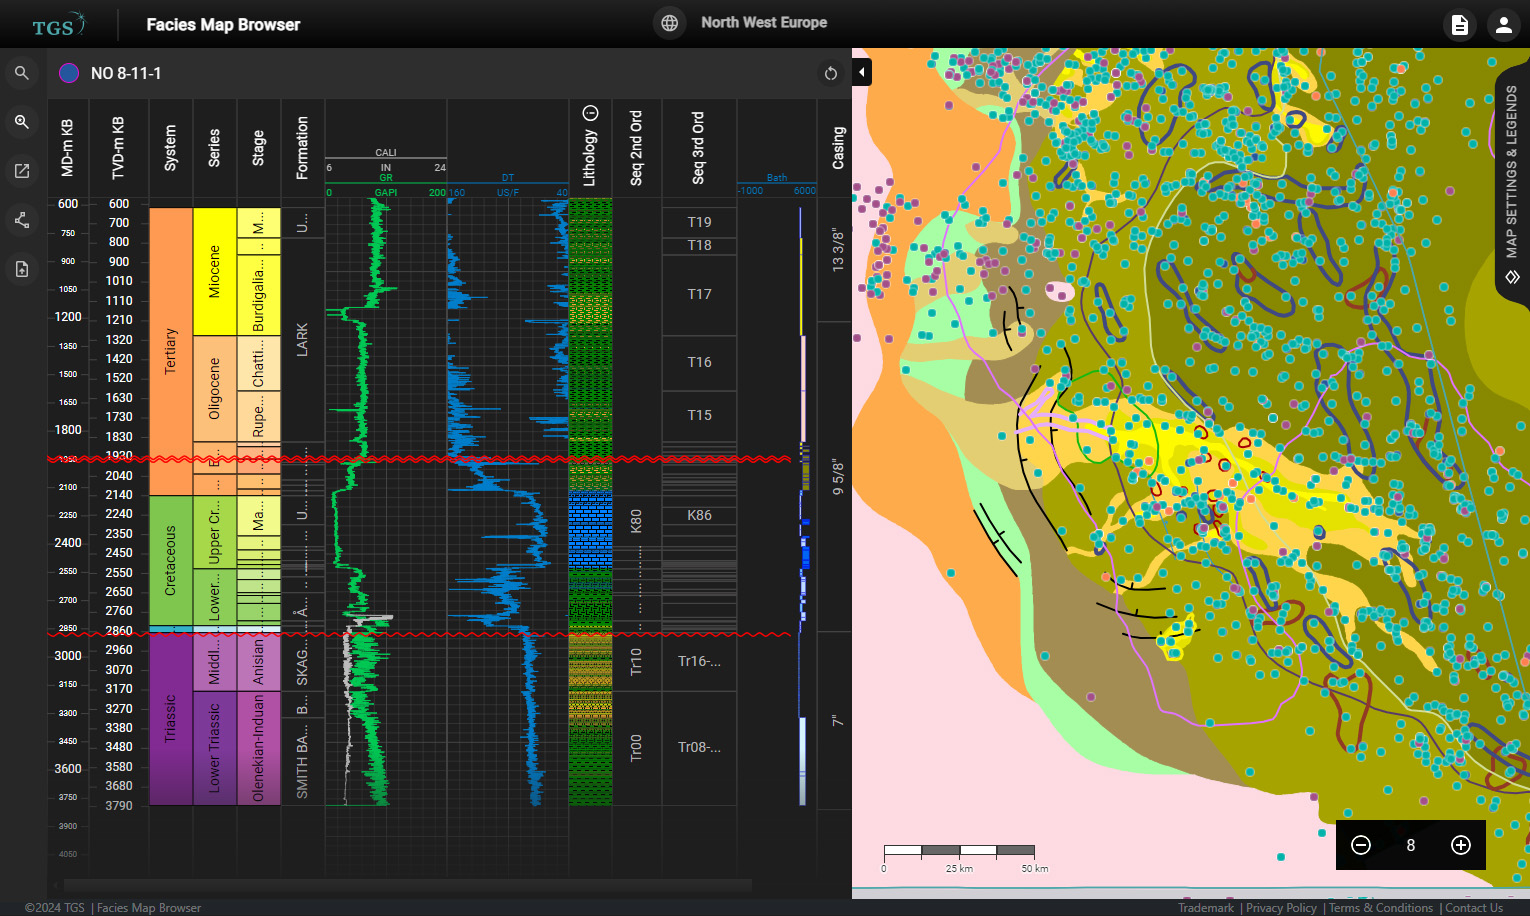Open the Privacy Policy link

click(1281, 907)
